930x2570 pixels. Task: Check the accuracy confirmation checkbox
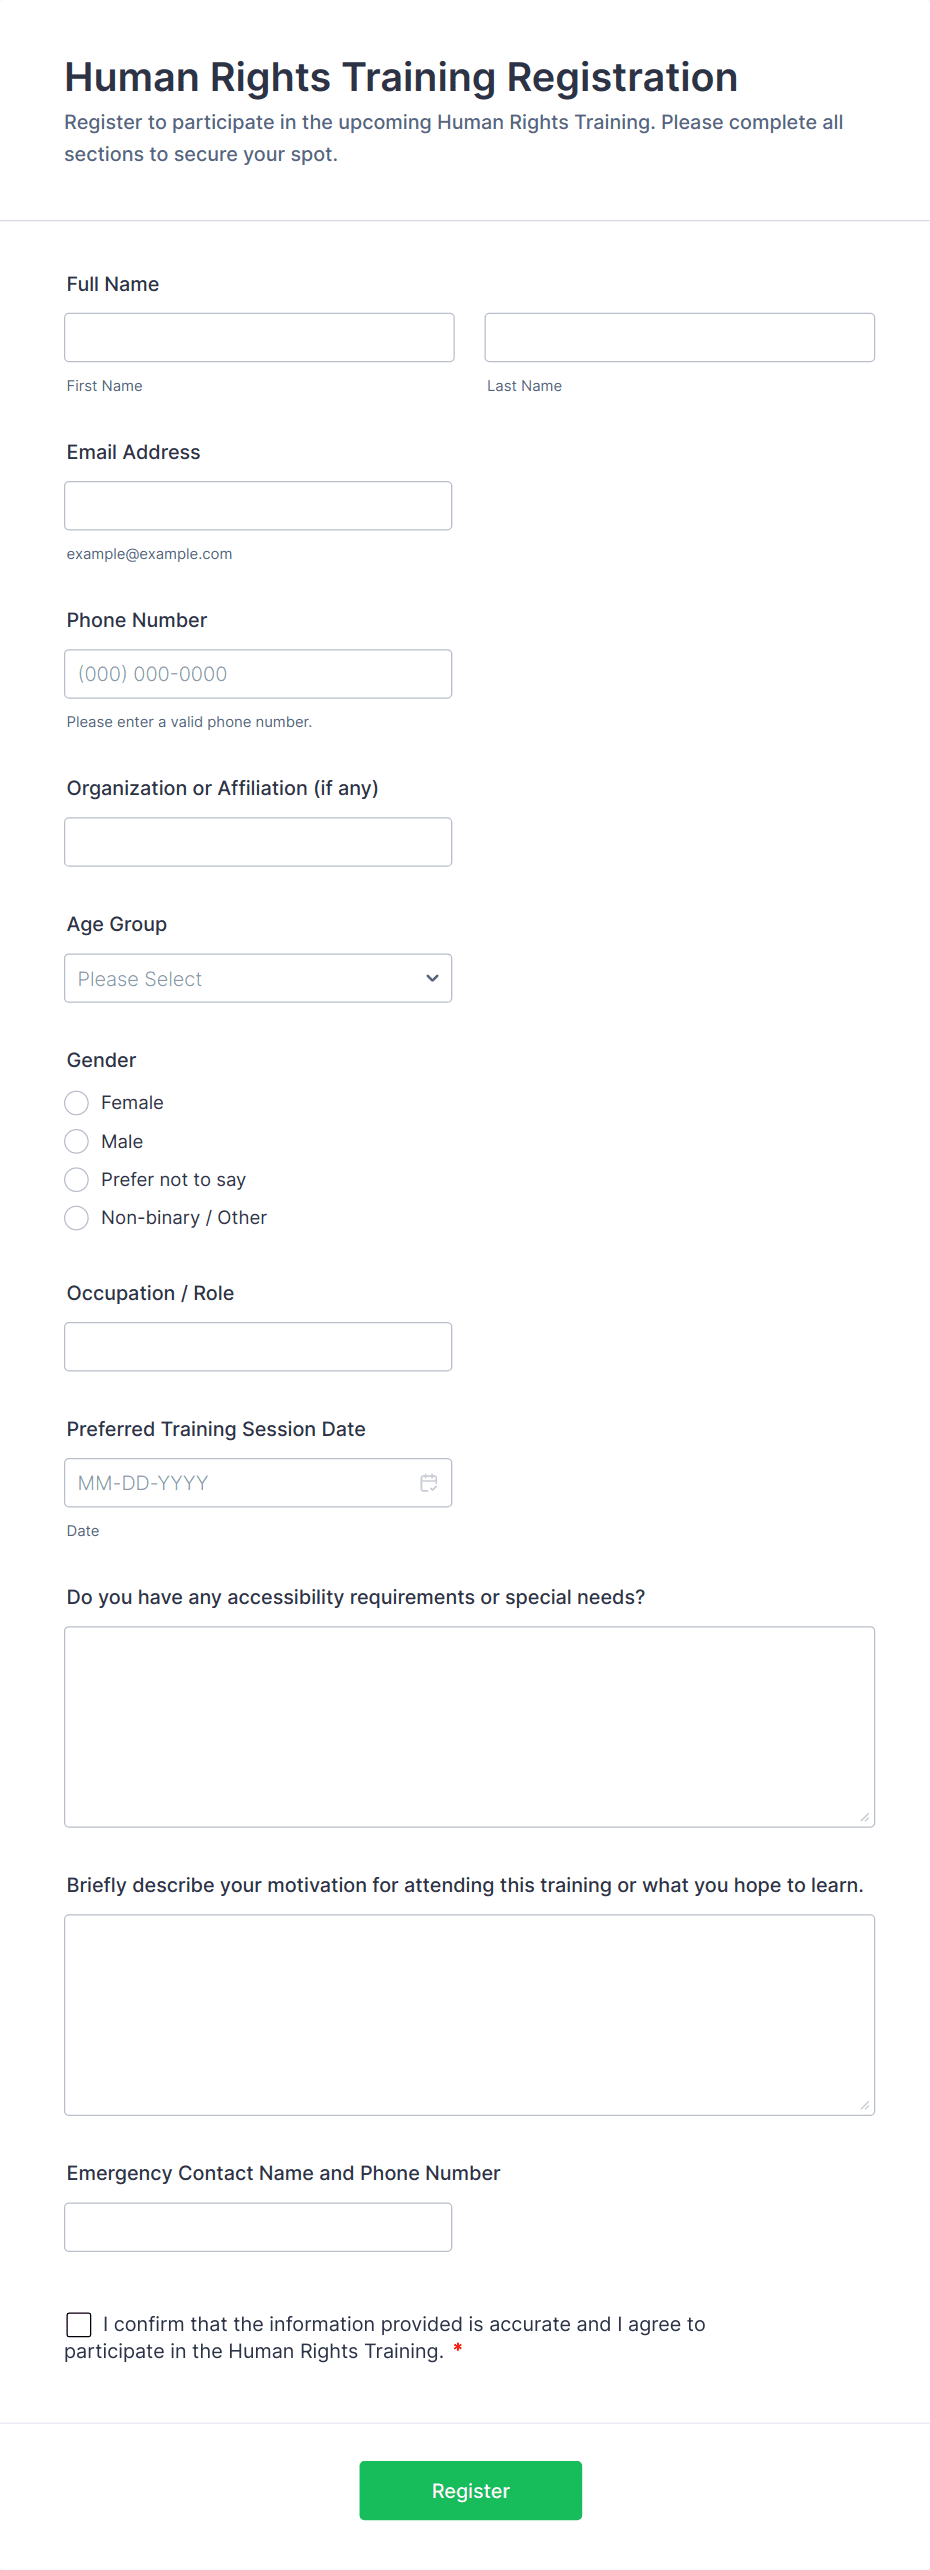coord(79,2324)
